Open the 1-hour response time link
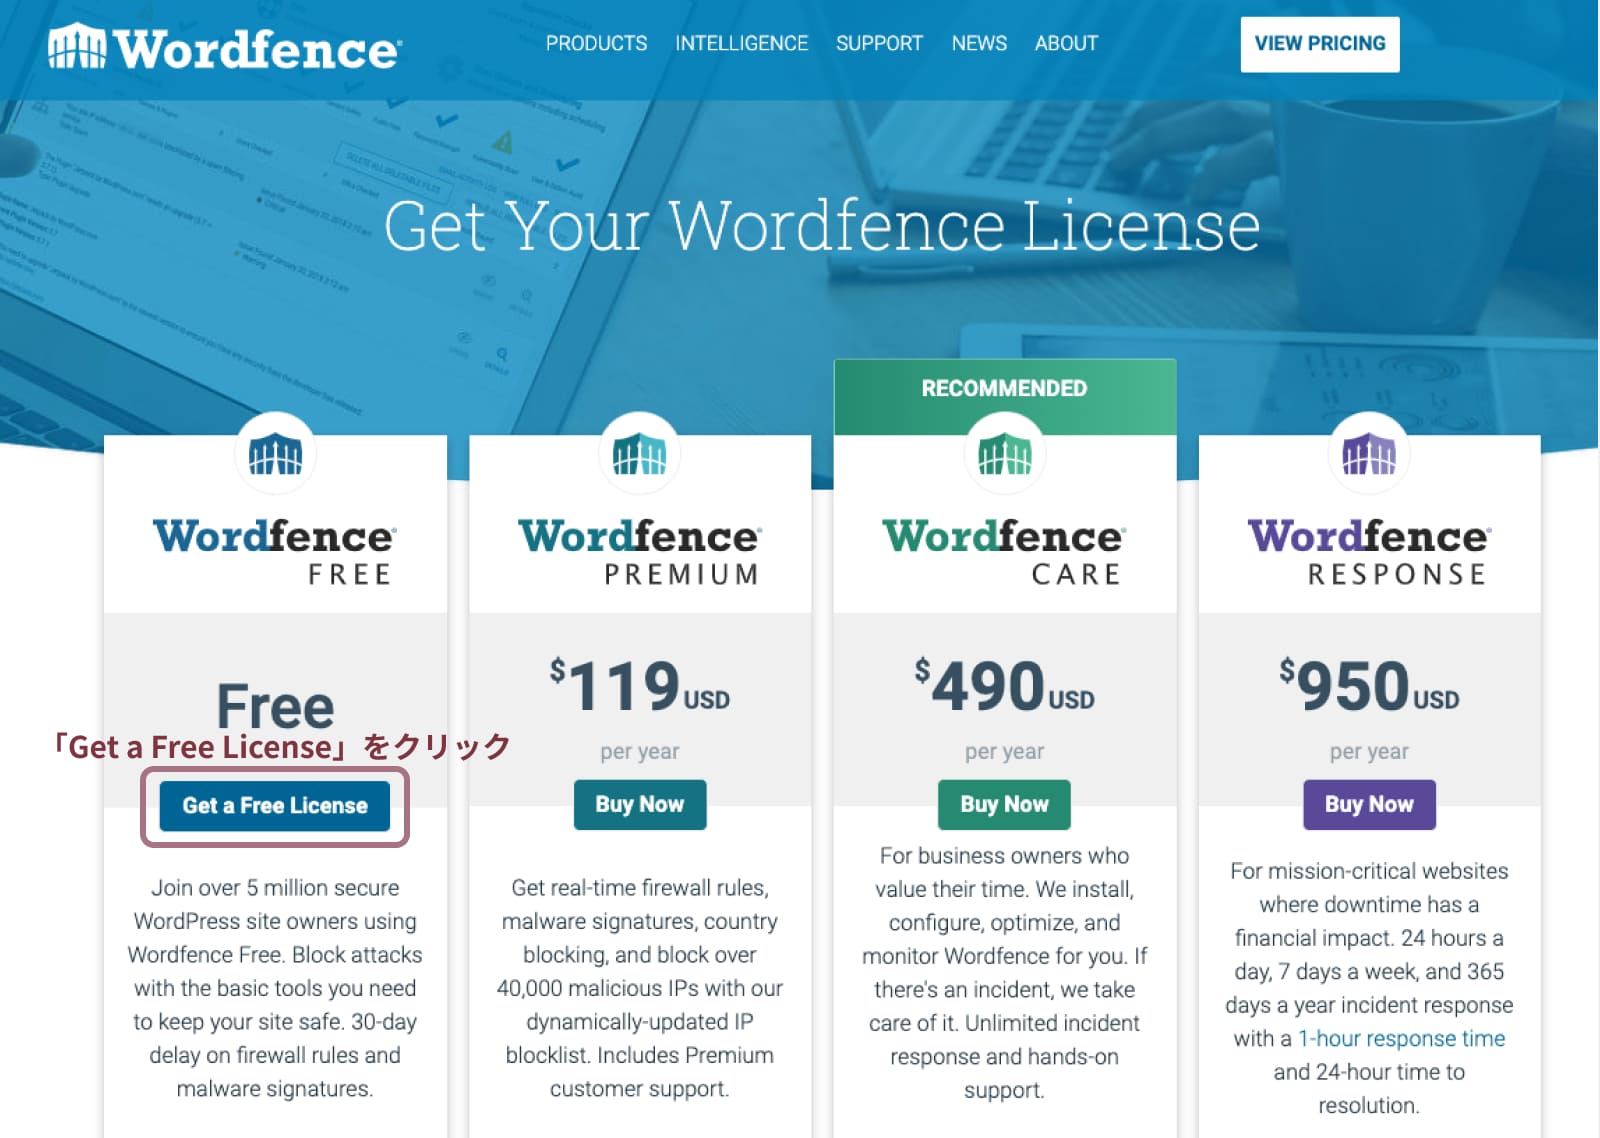 (x=1401, y=1038)
